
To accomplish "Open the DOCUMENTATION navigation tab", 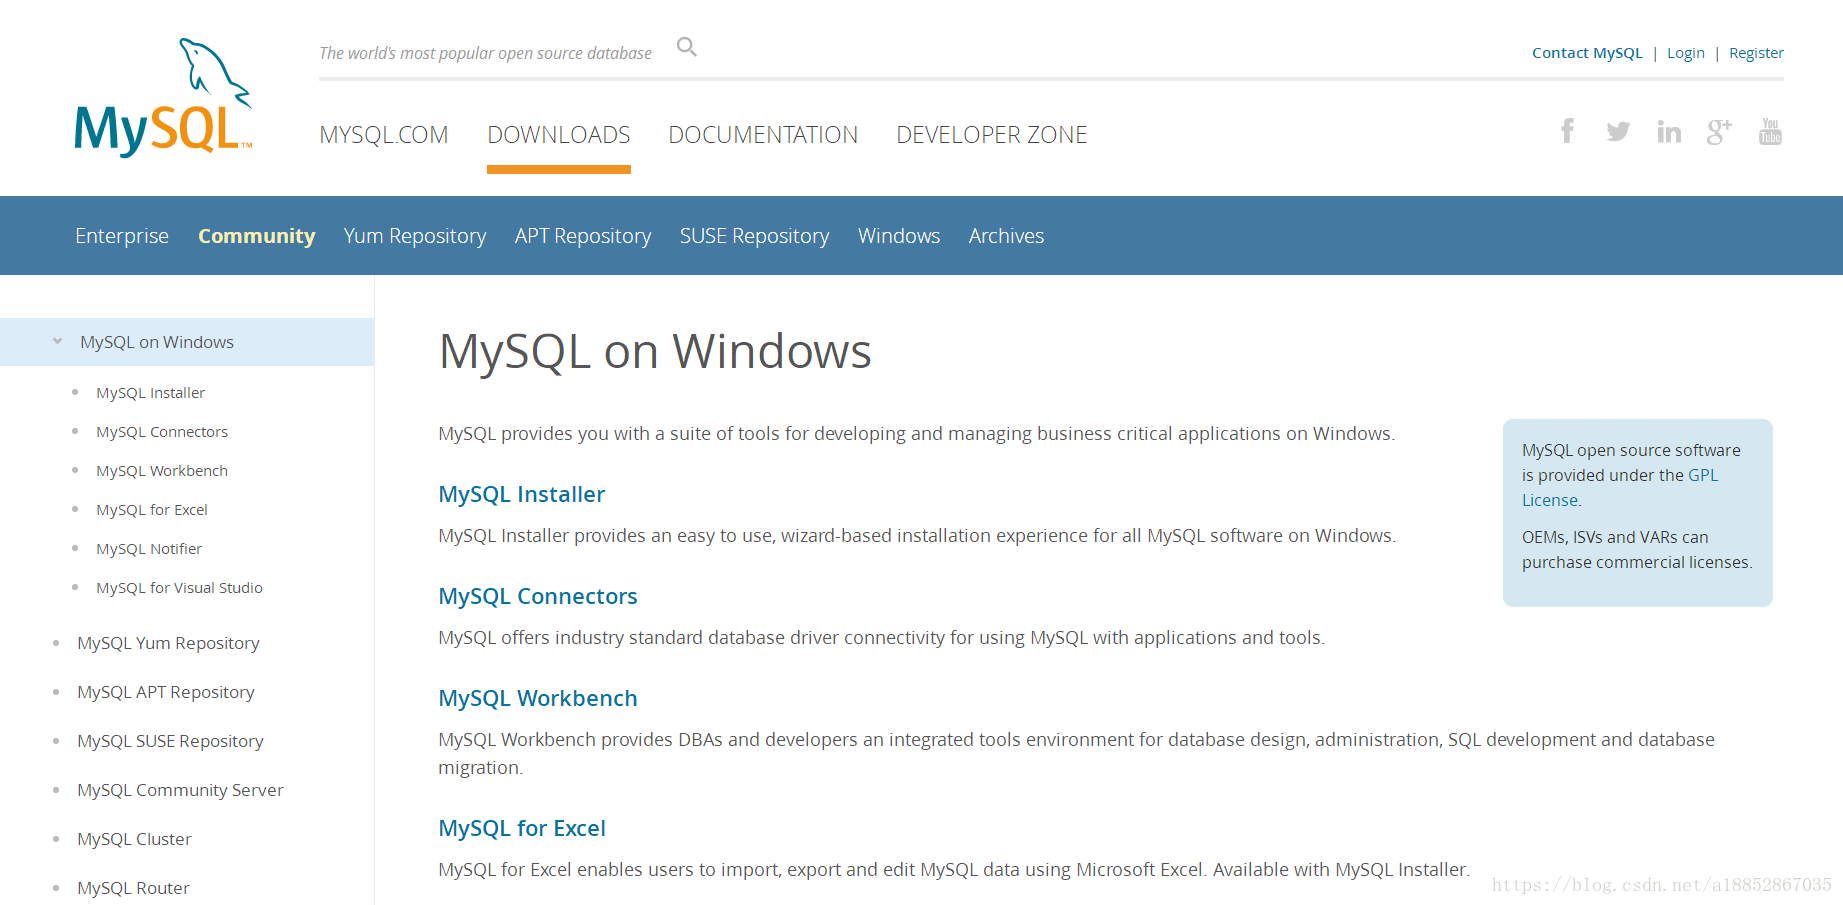I will (x=763, y=135).
